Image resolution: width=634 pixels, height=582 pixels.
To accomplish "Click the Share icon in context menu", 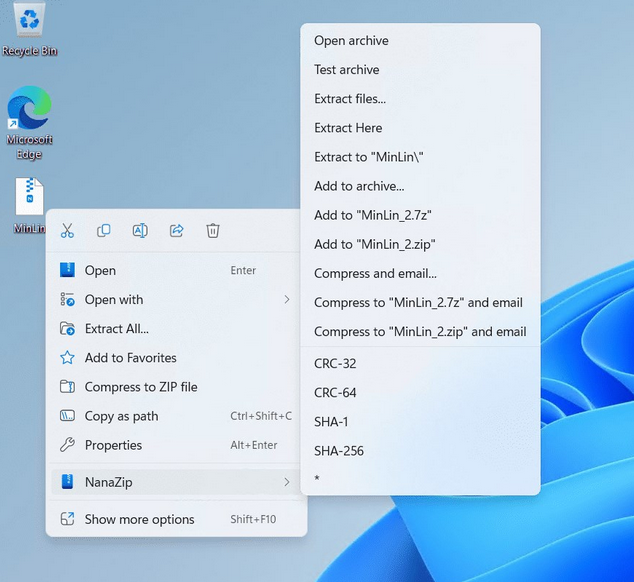I will tap(176, 231).
